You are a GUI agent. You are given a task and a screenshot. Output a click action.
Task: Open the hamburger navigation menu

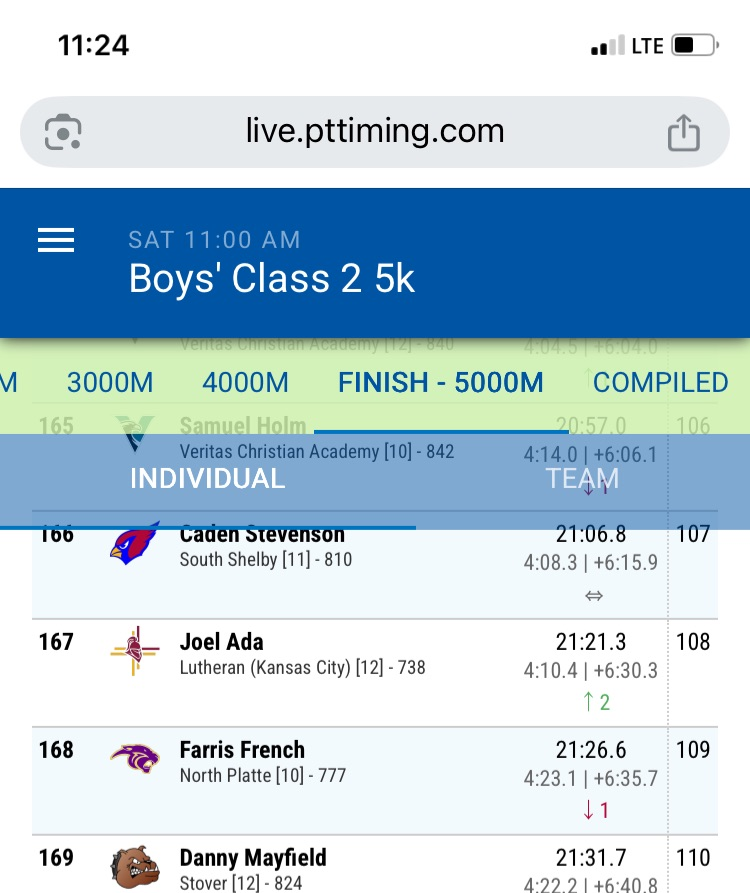(56, 240)
